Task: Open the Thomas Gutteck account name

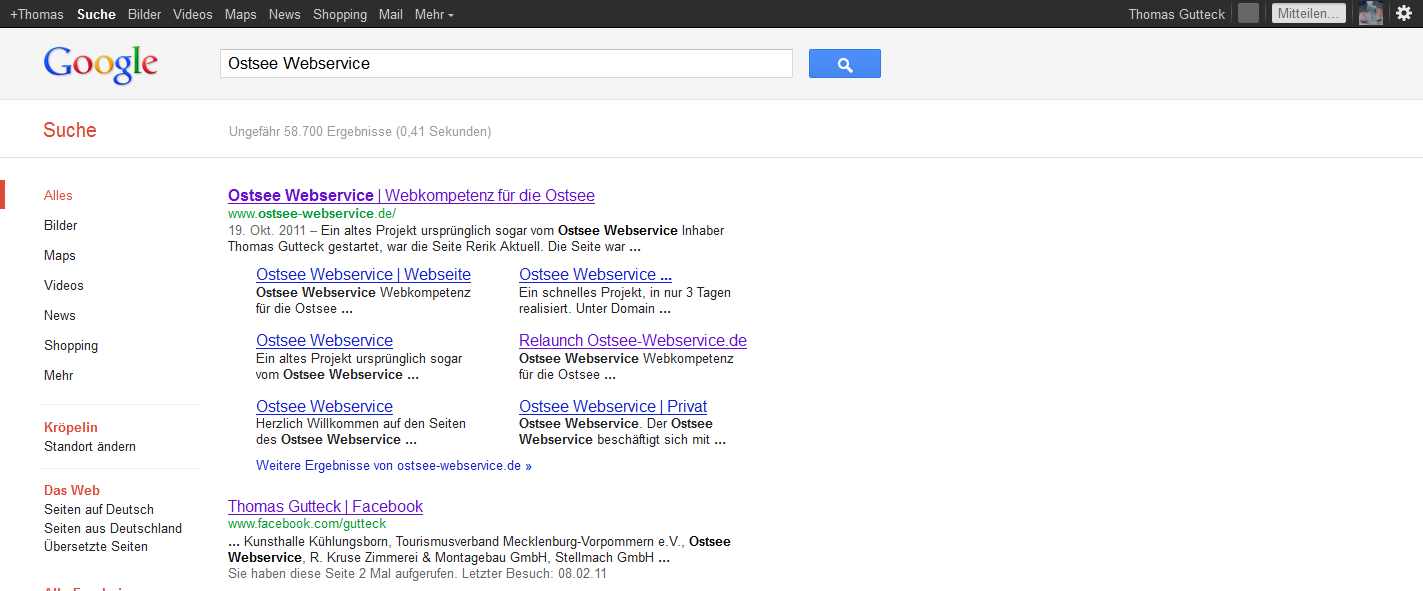Action: pyautogui.click(x=1176, y=14)
